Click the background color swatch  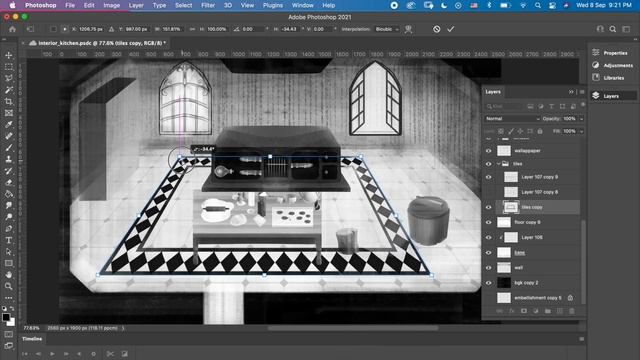click(x=12, y=322)
